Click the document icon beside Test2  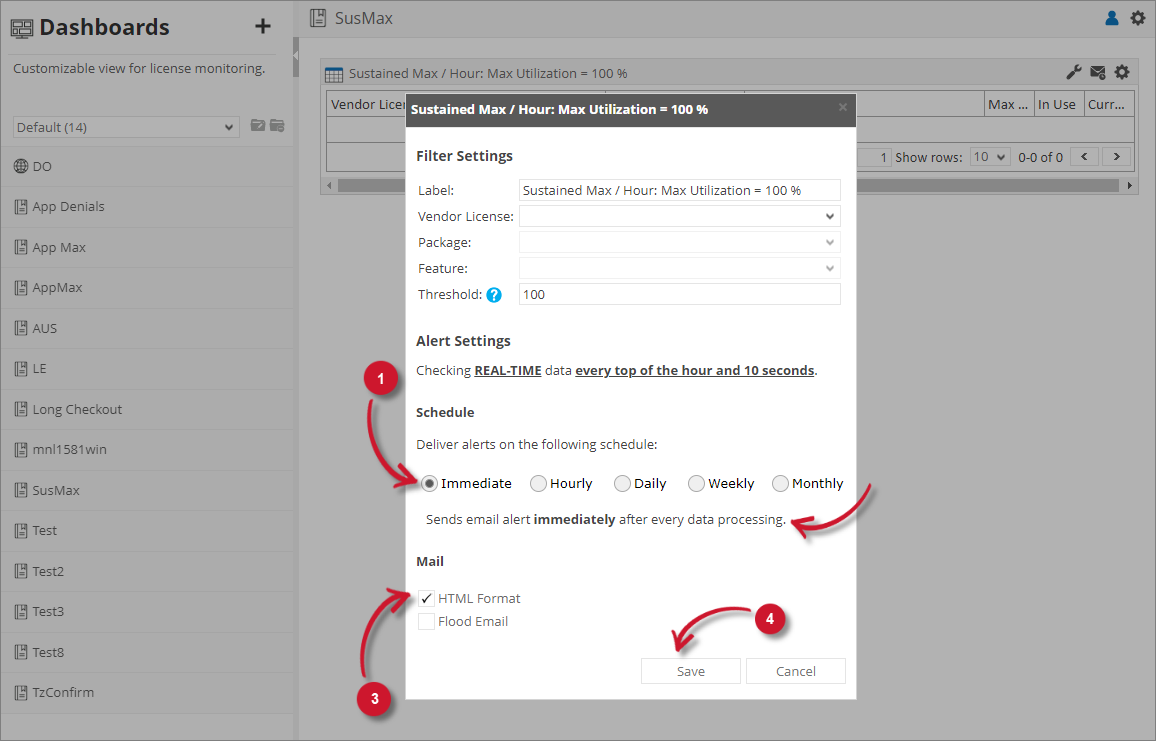pyautogui.click(x=21, y=571)
